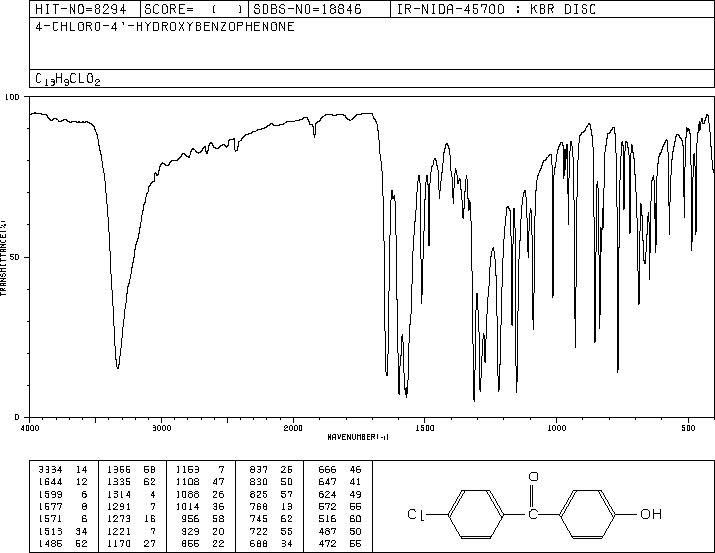Image resolution: width=715 pixels, height=553 pixels.
Task: Click the OH group label in the structure
Action: 651,514
